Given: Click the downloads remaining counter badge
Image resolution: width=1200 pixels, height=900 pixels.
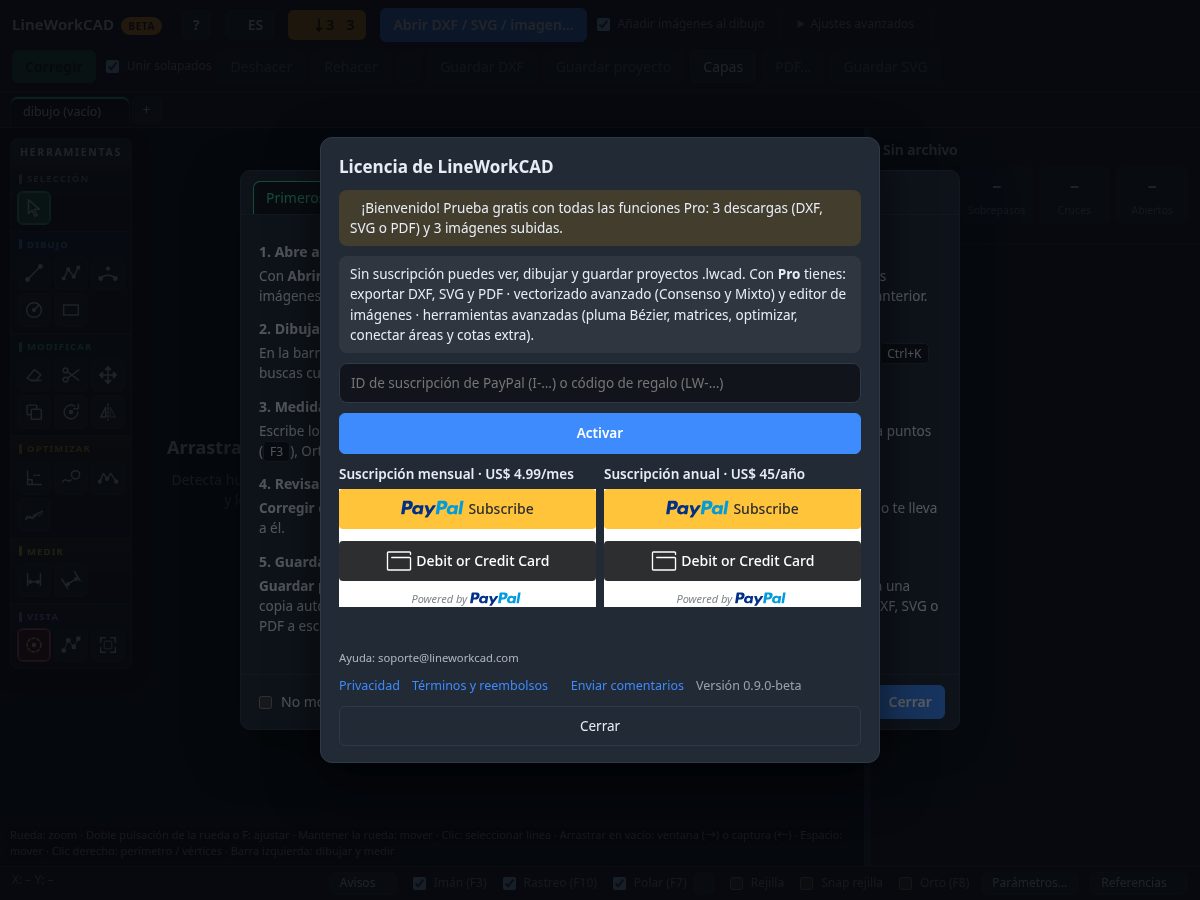Looking at the screenshot, I should [327, 25].
